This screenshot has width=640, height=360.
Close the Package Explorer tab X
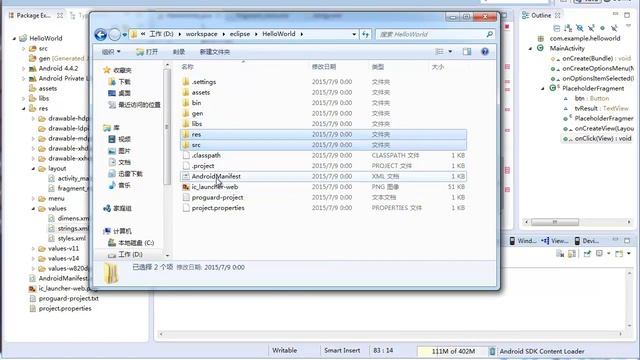tap(60, 16)
